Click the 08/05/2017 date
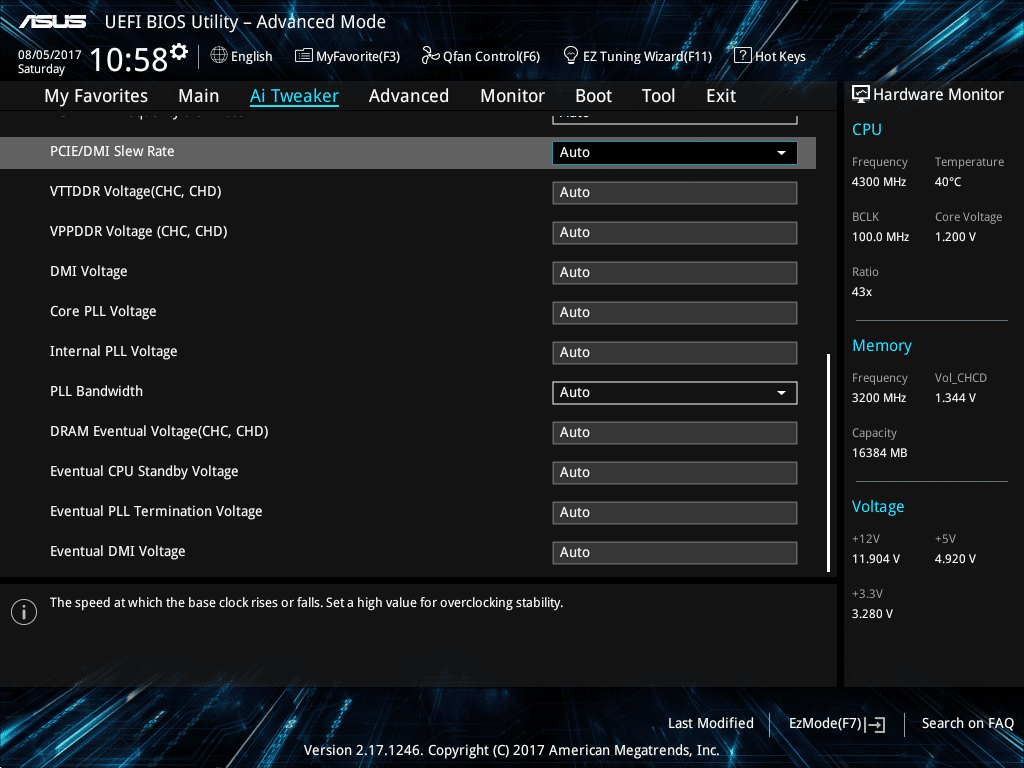Viewport: 1024px width, 768px height. [x=50, y=55]
